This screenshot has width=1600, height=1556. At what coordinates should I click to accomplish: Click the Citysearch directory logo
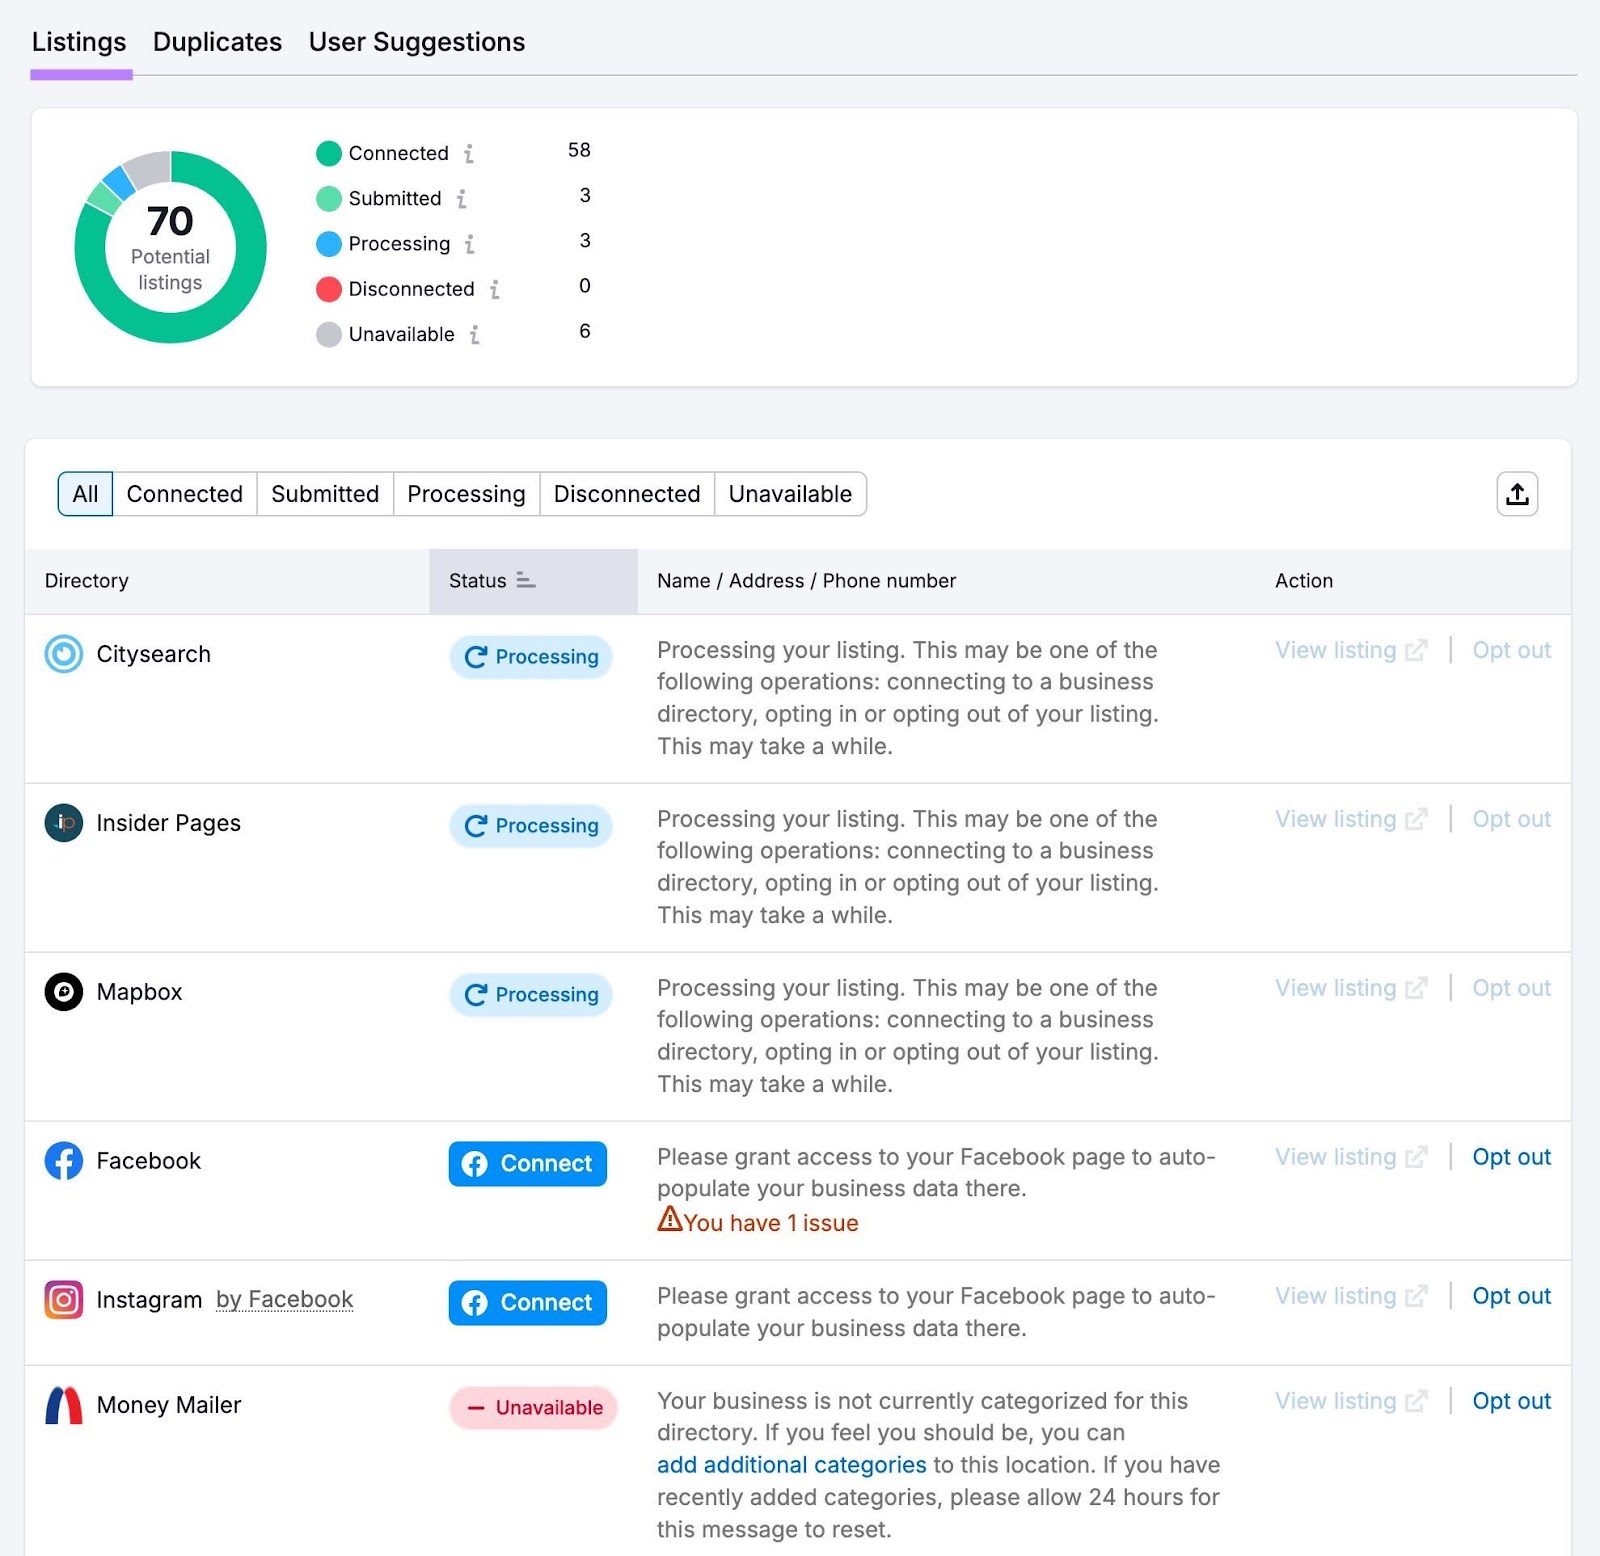pyautogui.click(x=64, y=655)
